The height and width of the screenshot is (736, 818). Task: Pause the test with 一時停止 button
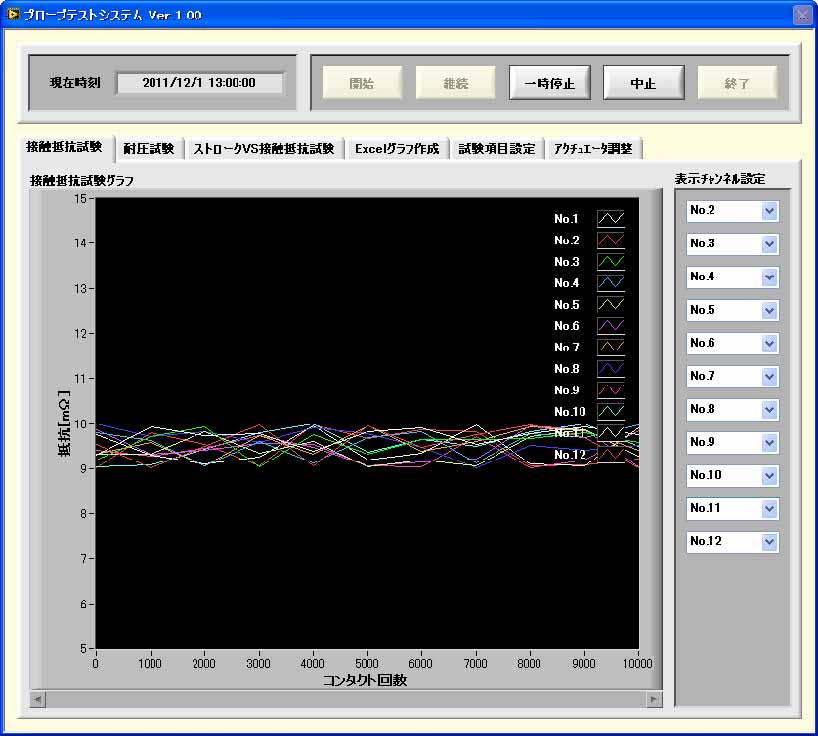click(x=549, y=83)
